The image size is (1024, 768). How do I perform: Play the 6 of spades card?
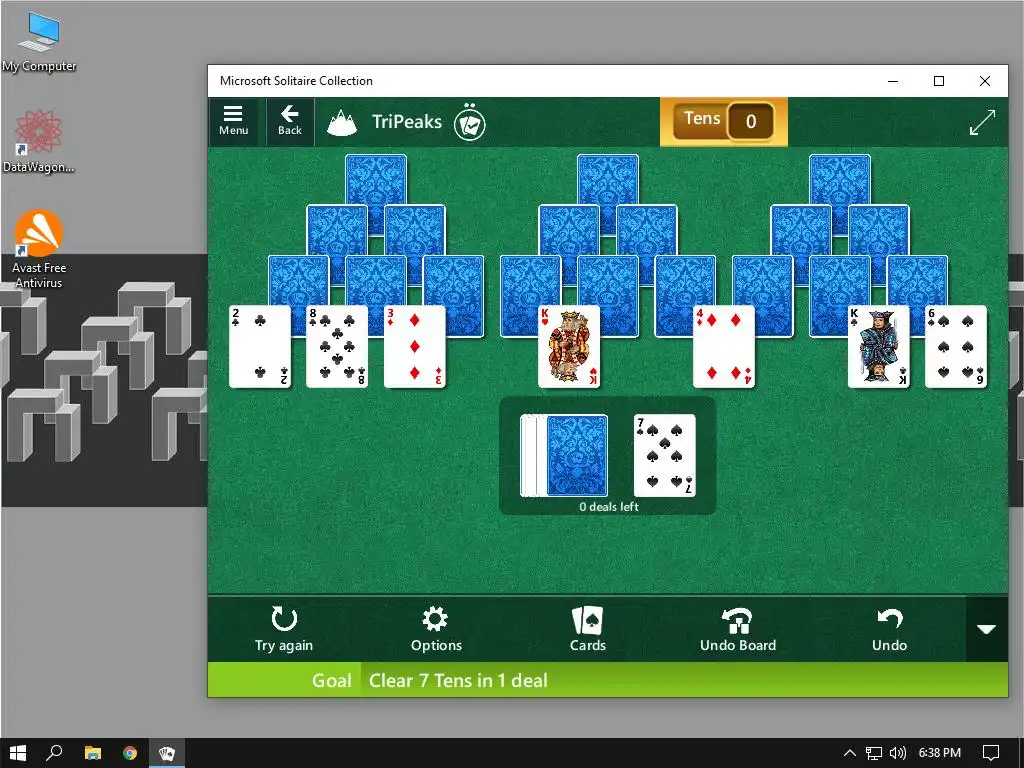pos(955,347)
